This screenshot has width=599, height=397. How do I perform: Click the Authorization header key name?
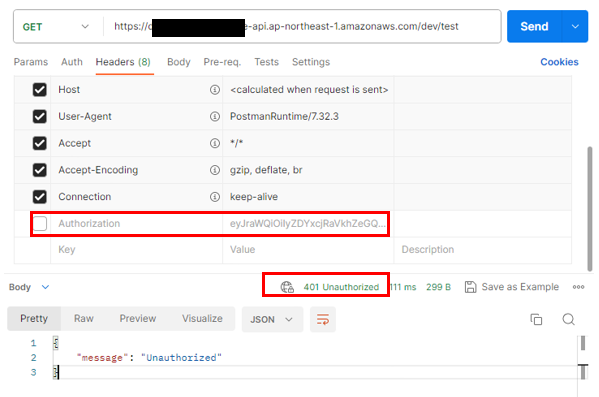coord(89,224)
